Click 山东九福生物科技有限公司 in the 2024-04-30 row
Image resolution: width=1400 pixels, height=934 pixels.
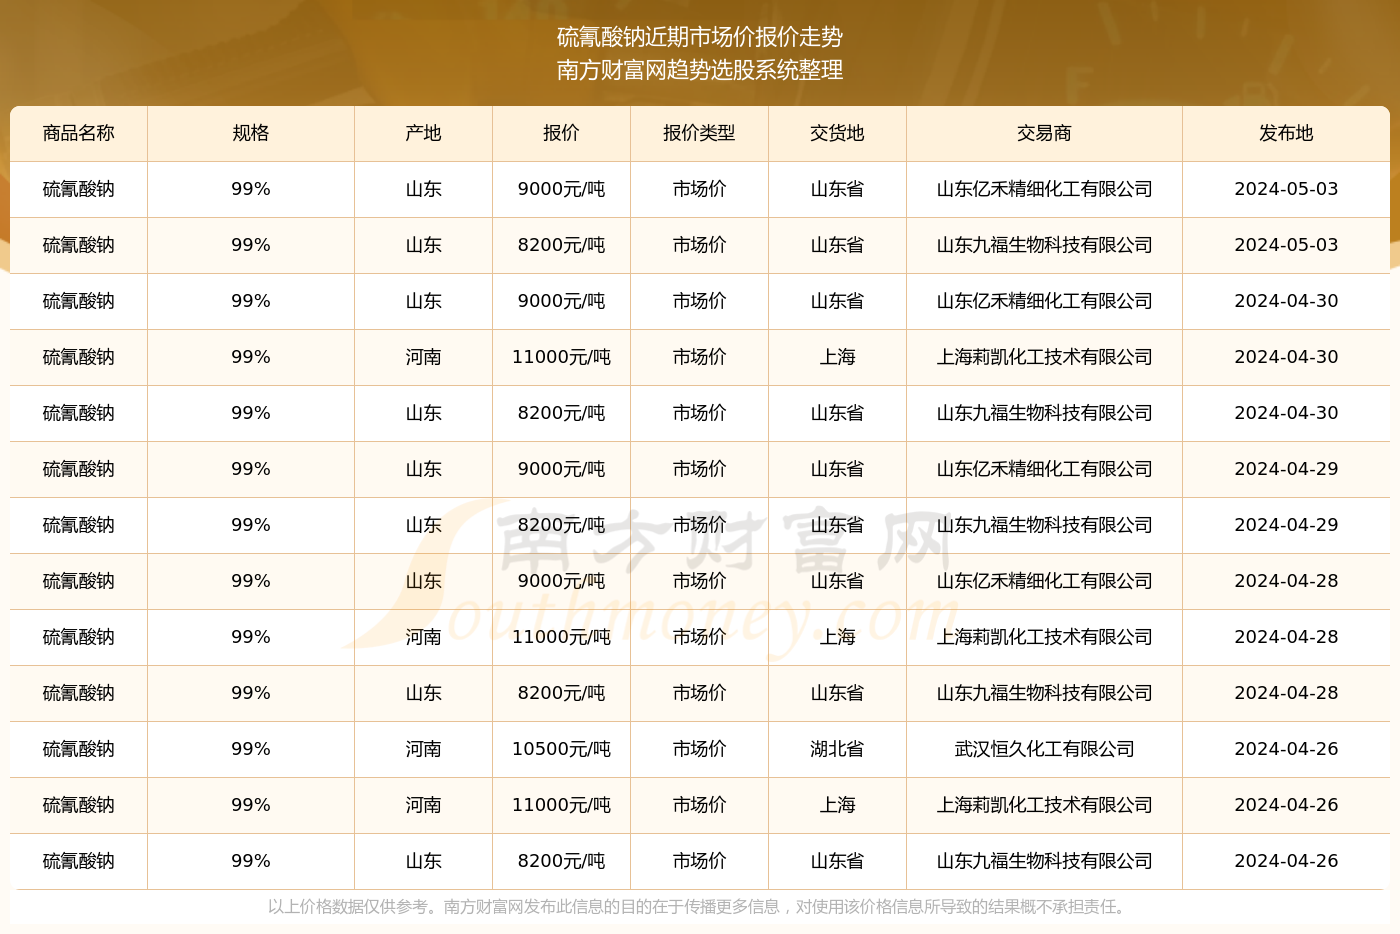pos(1045,413)
